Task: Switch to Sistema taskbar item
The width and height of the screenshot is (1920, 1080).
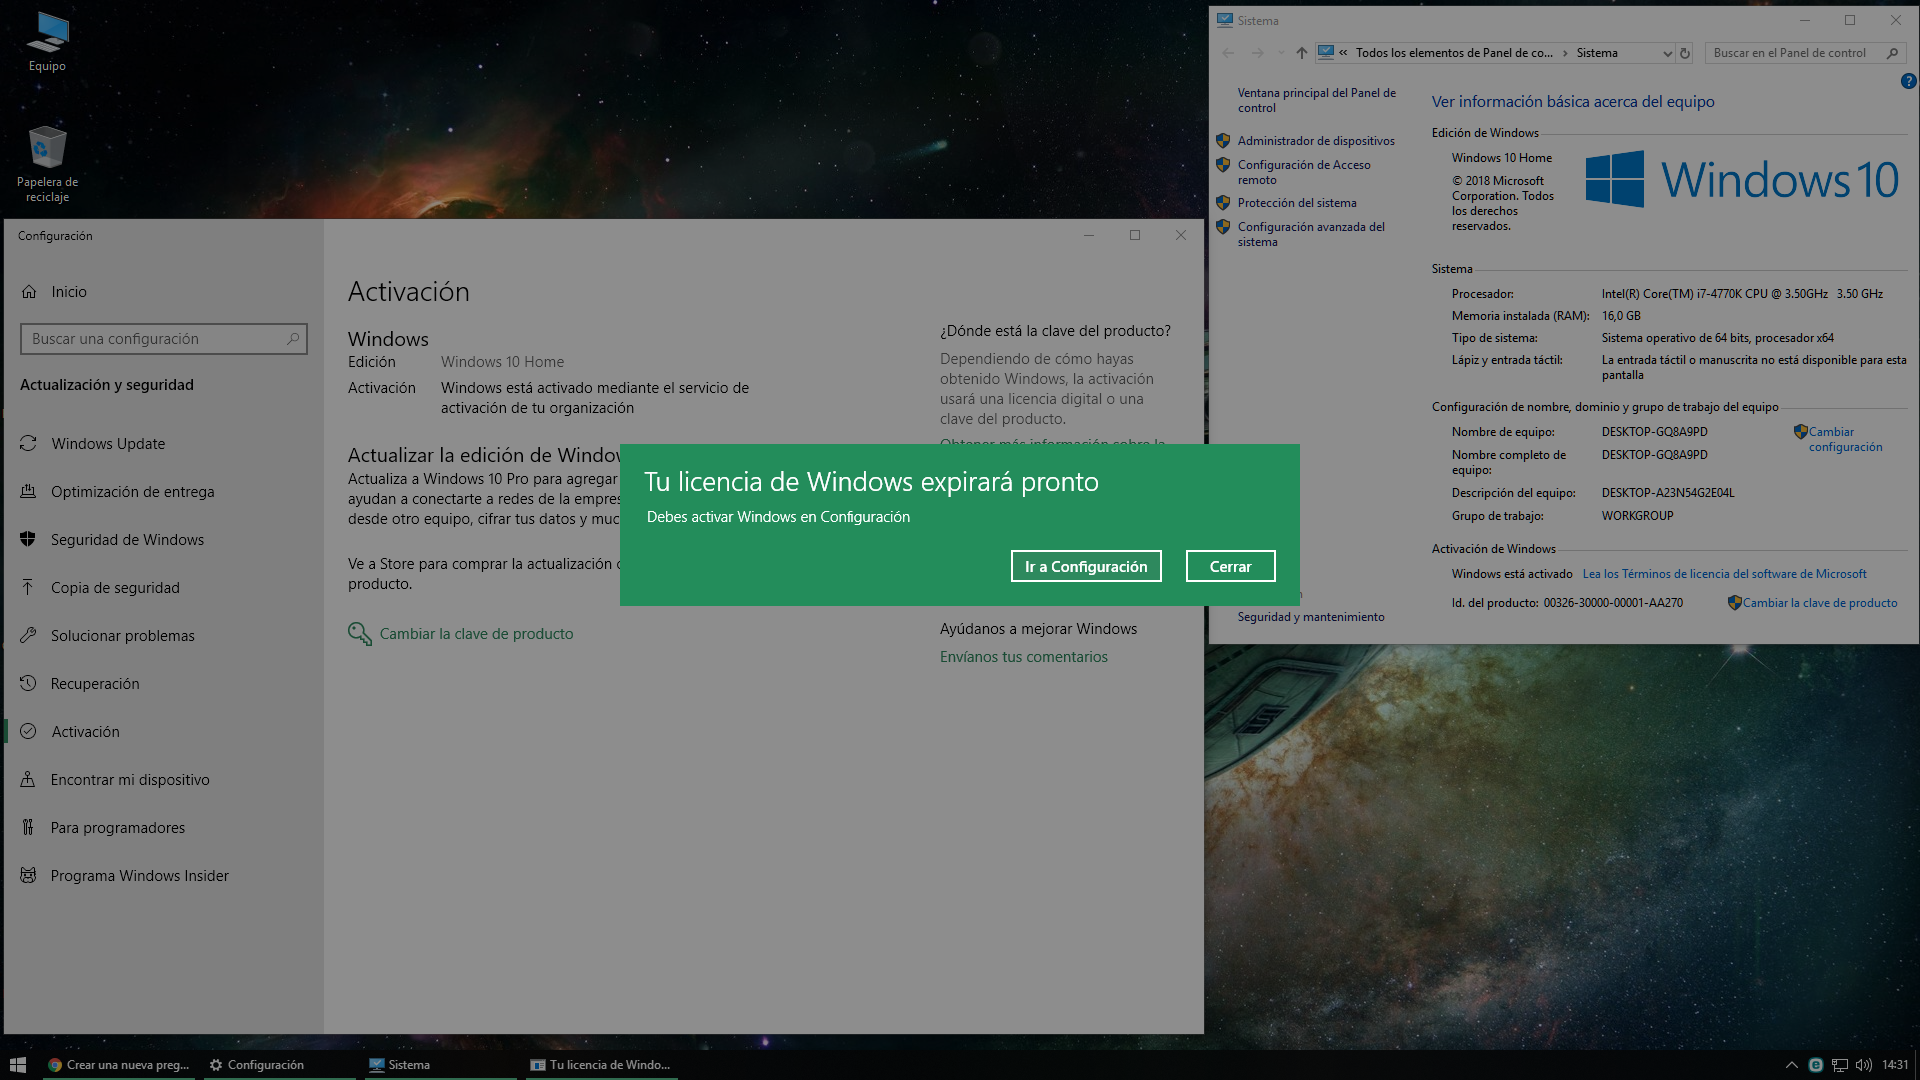Action: pyautogui.click(x=440, y=1065)
